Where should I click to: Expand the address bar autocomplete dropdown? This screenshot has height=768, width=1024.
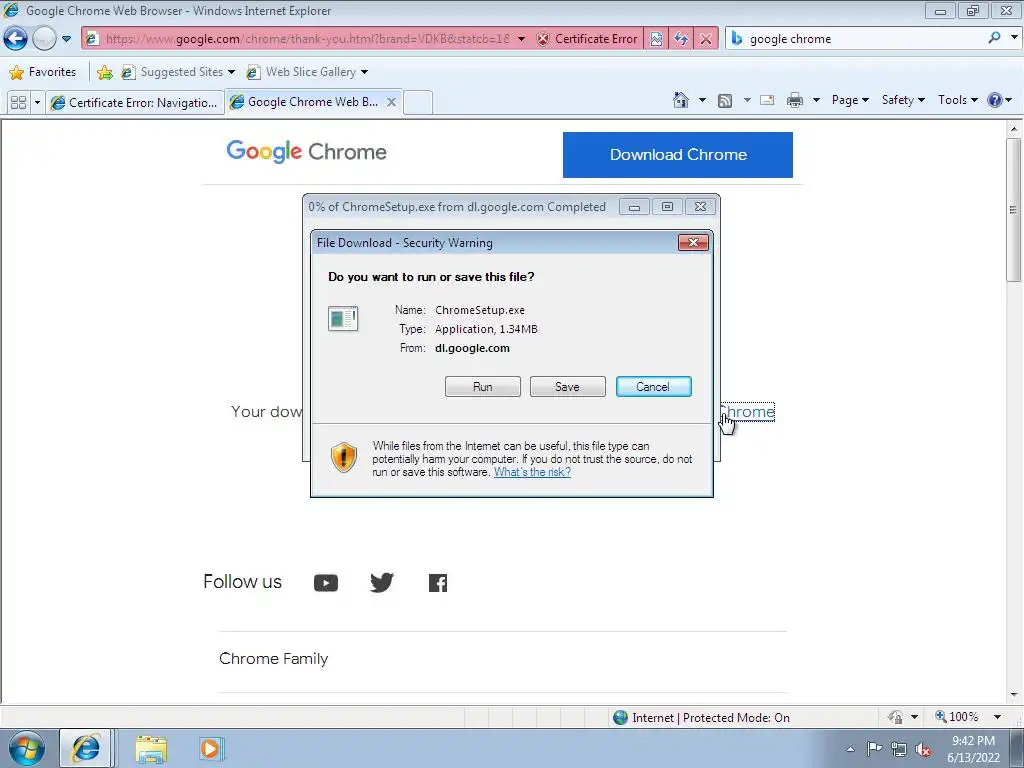click(x=521, y=39)
